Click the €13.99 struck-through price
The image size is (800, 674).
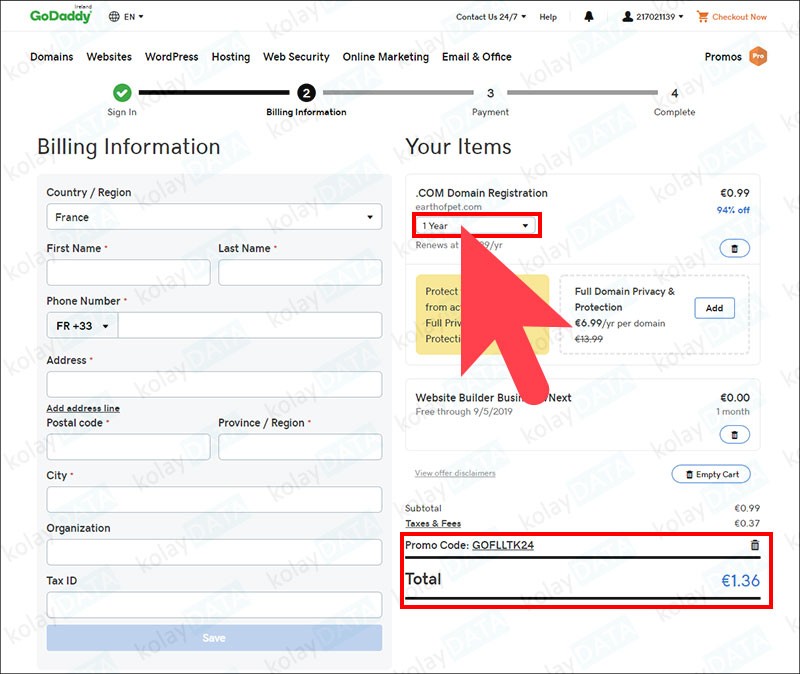point(589,339)
